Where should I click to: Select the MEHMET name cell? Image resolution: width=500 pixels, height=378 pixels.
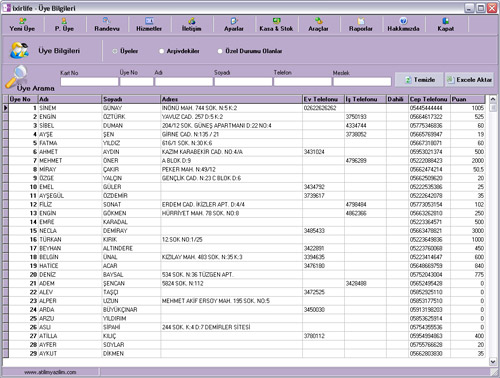(70, 161)
